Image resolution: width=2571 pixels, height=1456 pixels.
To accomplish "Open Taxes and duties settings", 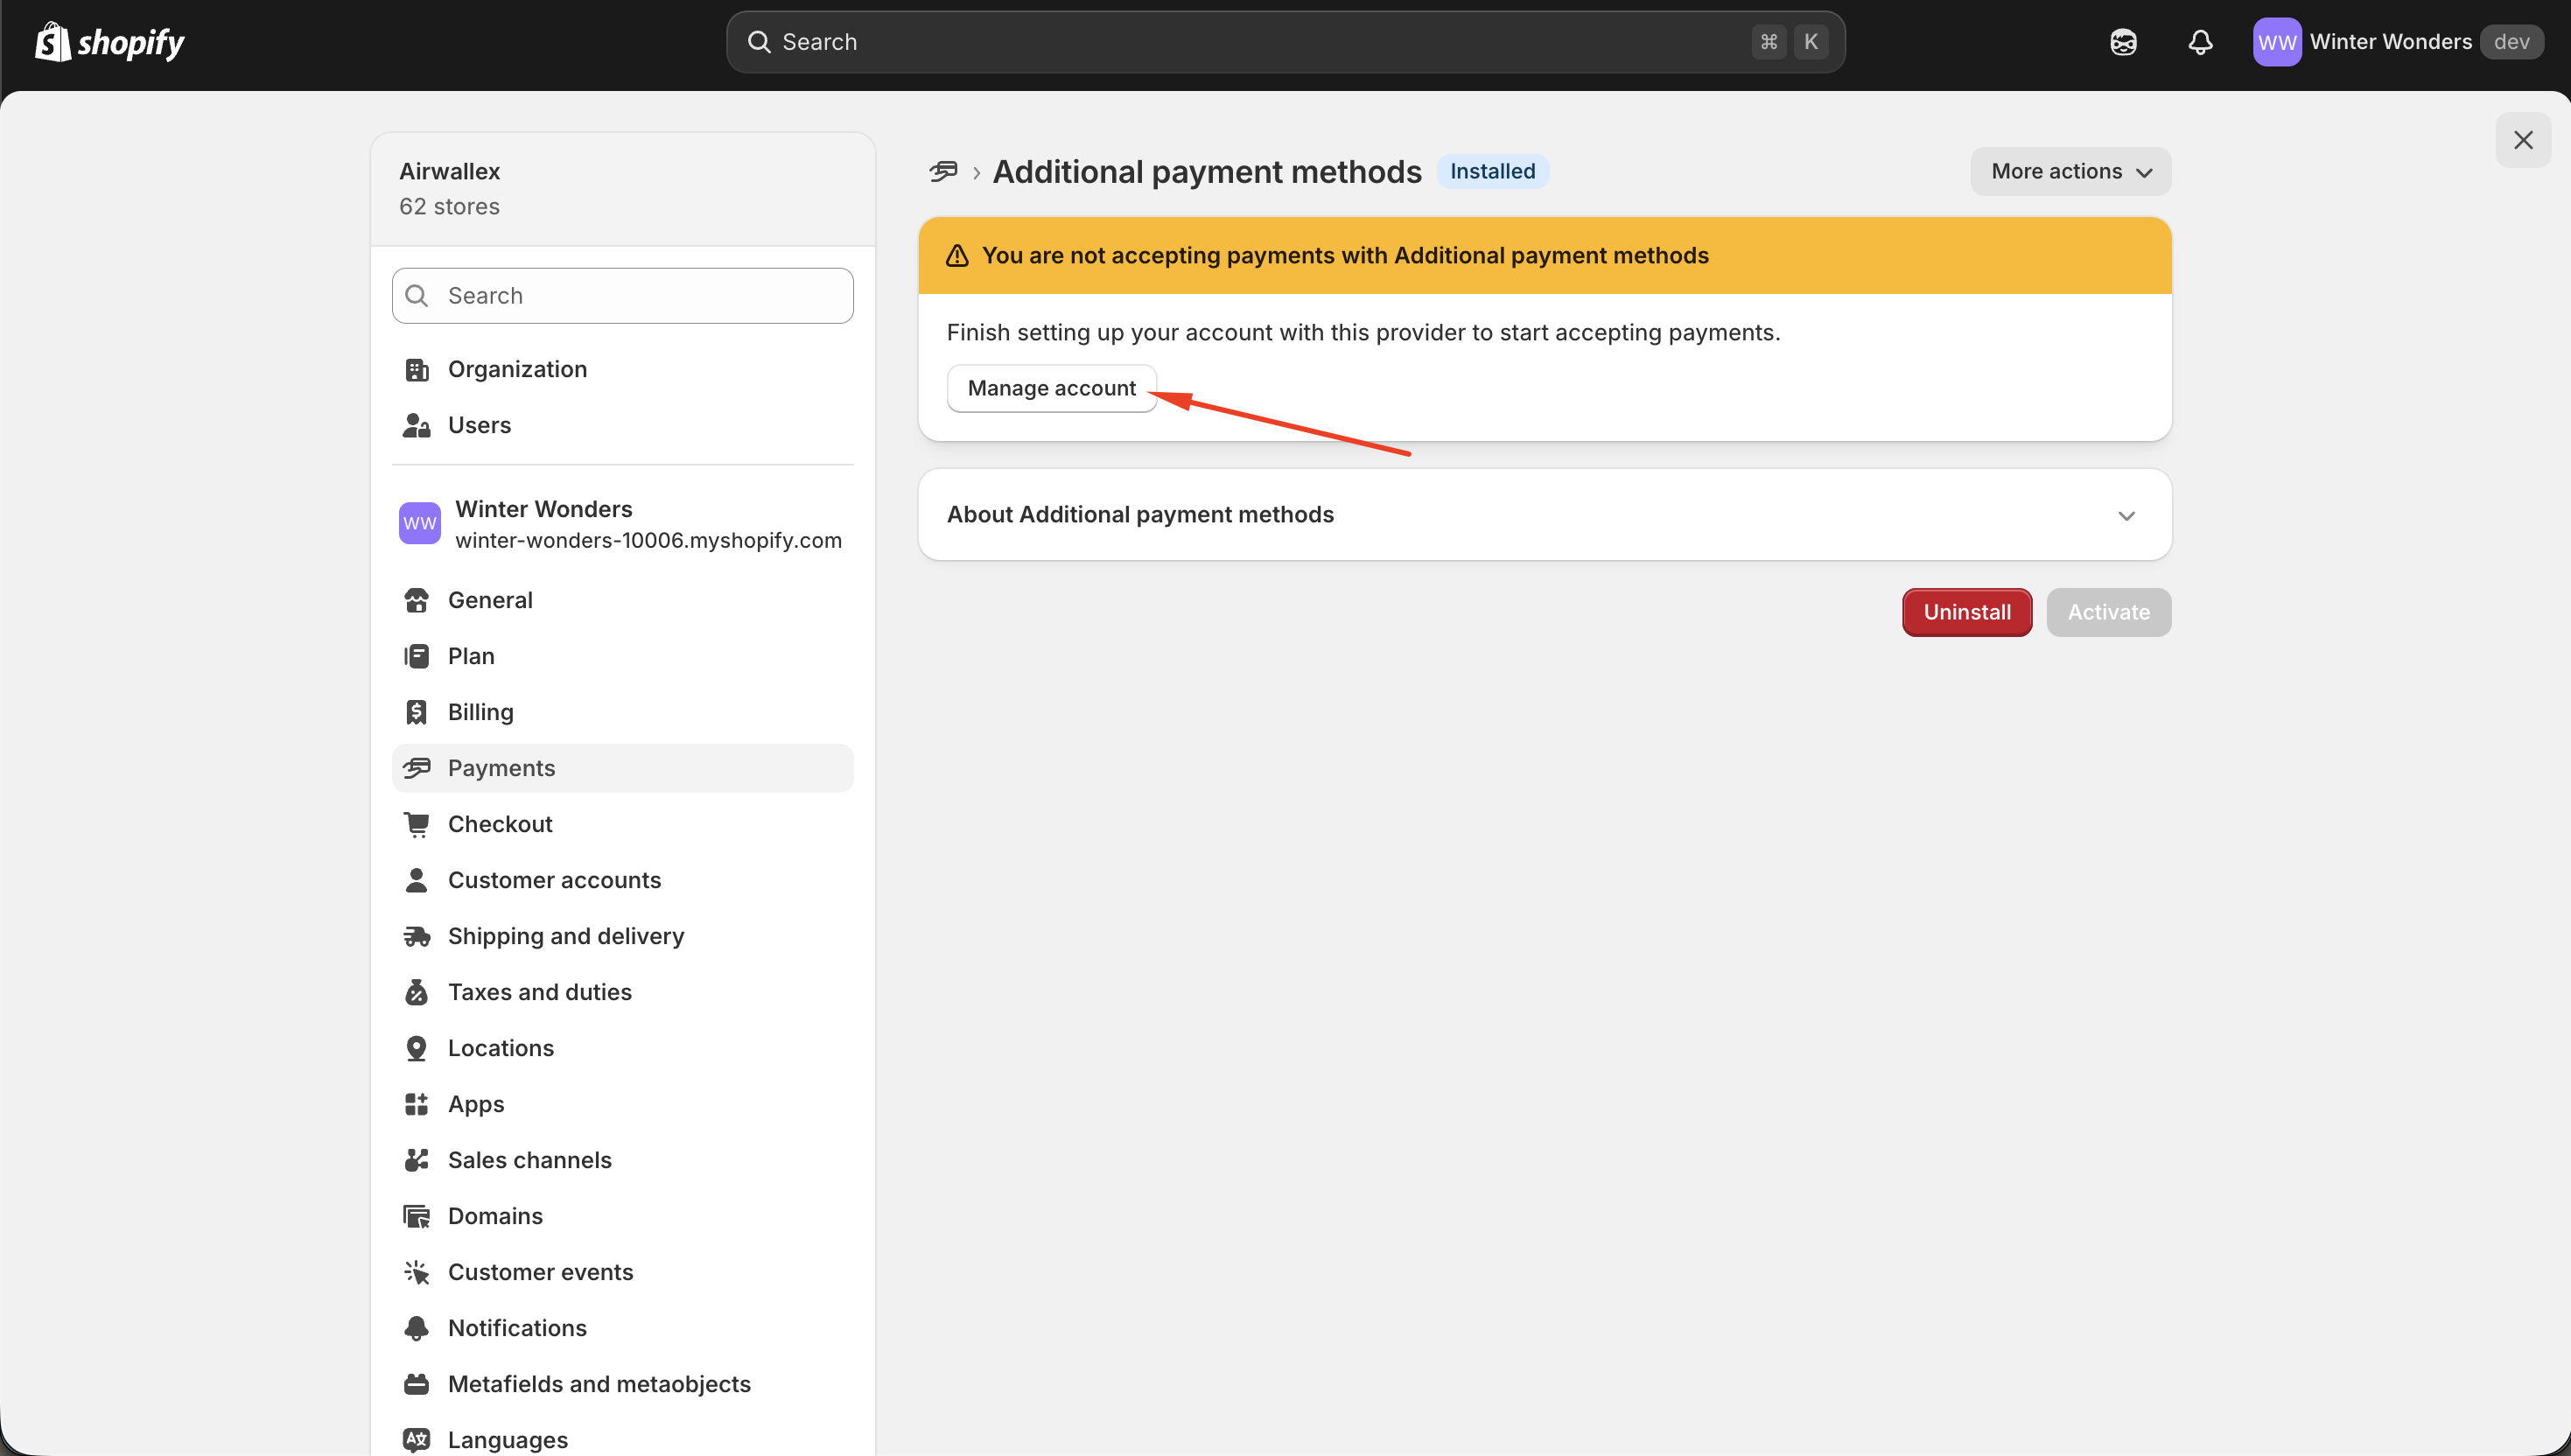I will click(x=623, y=993).
